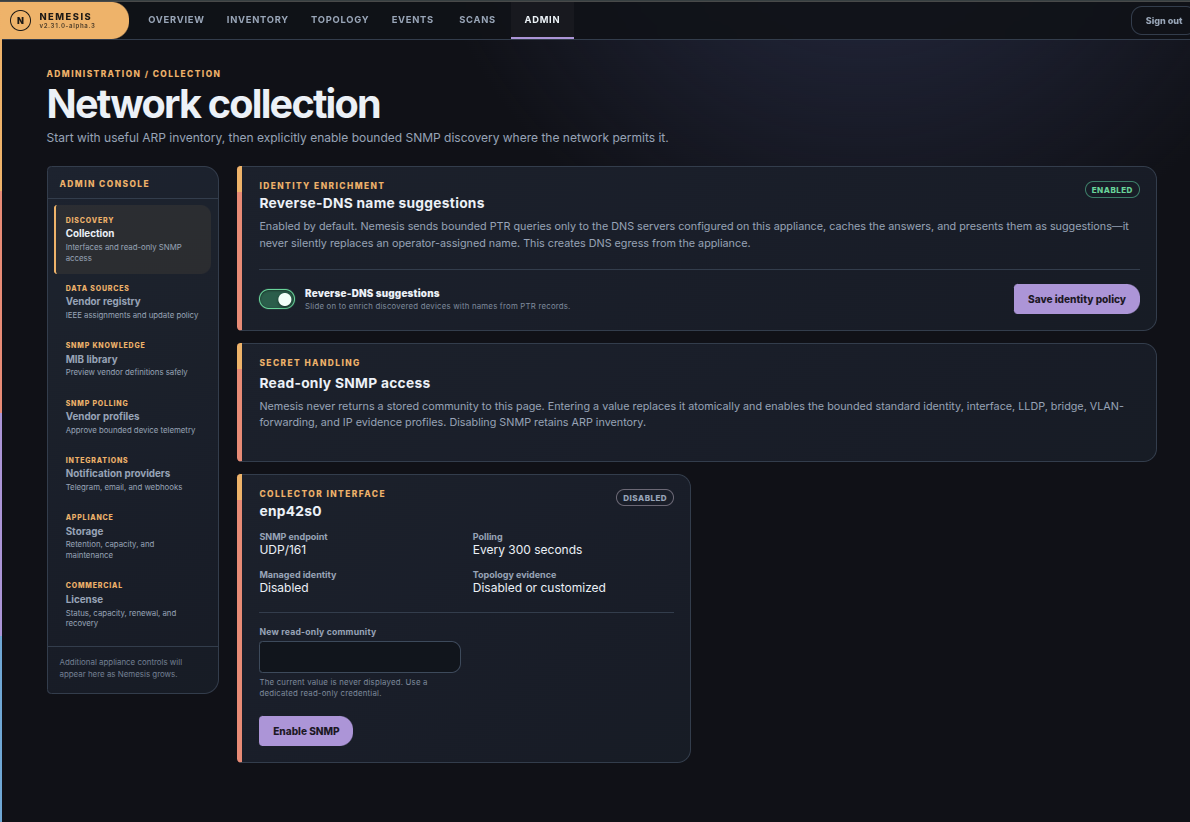1190x822 pixels.
Task: Go to the Events tab
Action: coord(412,20)
